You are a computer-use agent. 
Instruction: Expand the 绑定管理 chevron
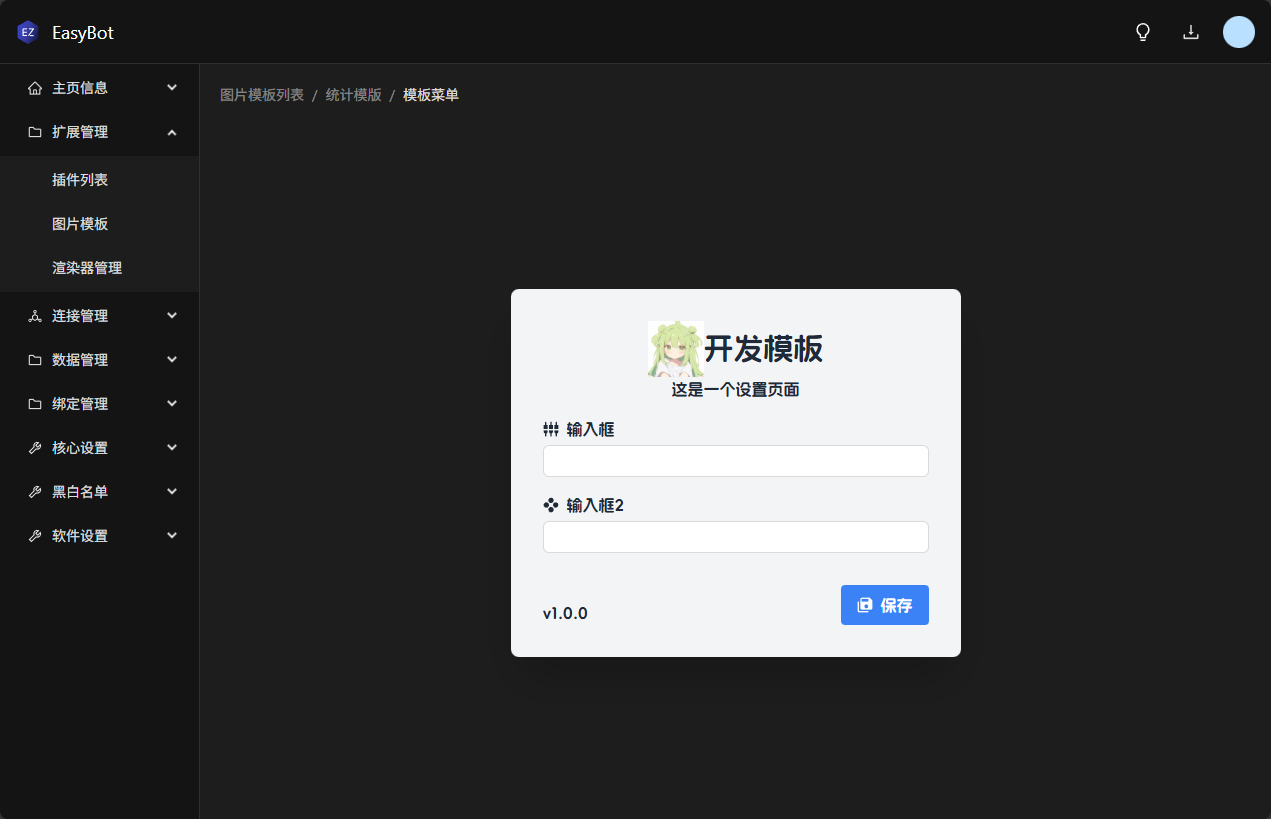tap(172, 404)
